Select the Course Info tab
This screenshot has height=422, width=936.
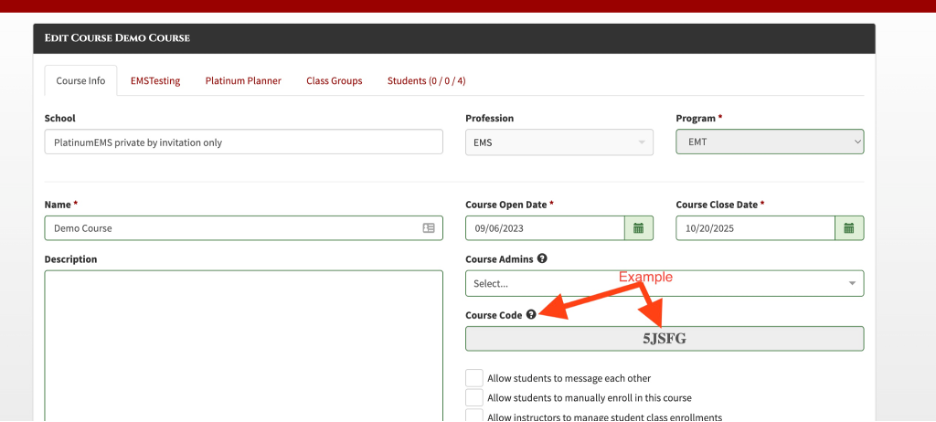(x=80, y=81)
